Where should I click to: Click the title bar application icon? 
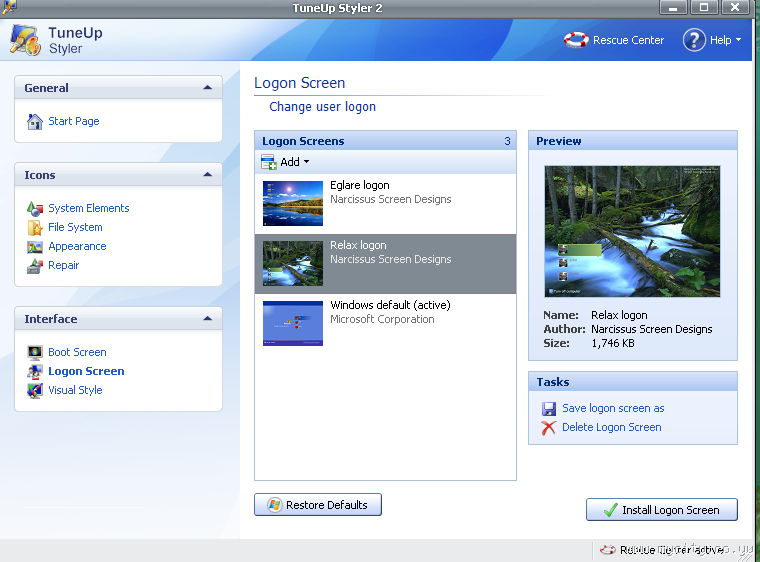9,7
